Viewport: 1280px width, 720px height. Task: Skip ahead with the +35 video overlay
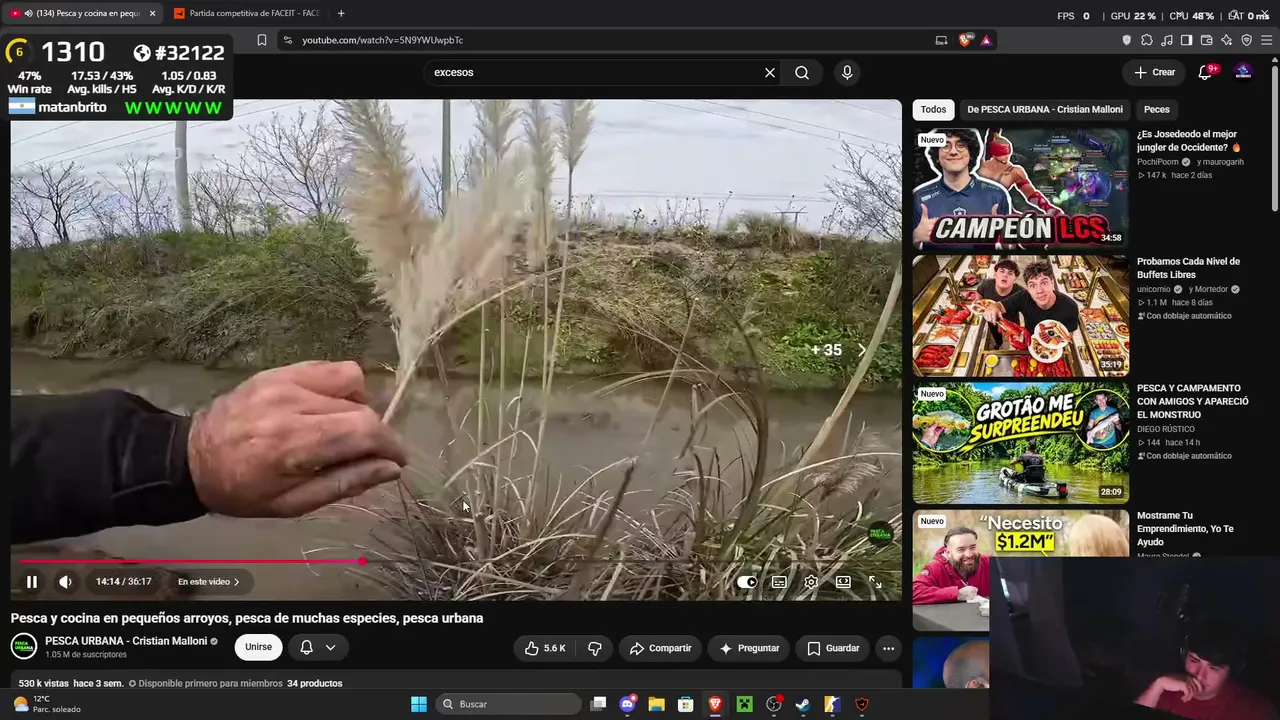(x=838, y=350)
